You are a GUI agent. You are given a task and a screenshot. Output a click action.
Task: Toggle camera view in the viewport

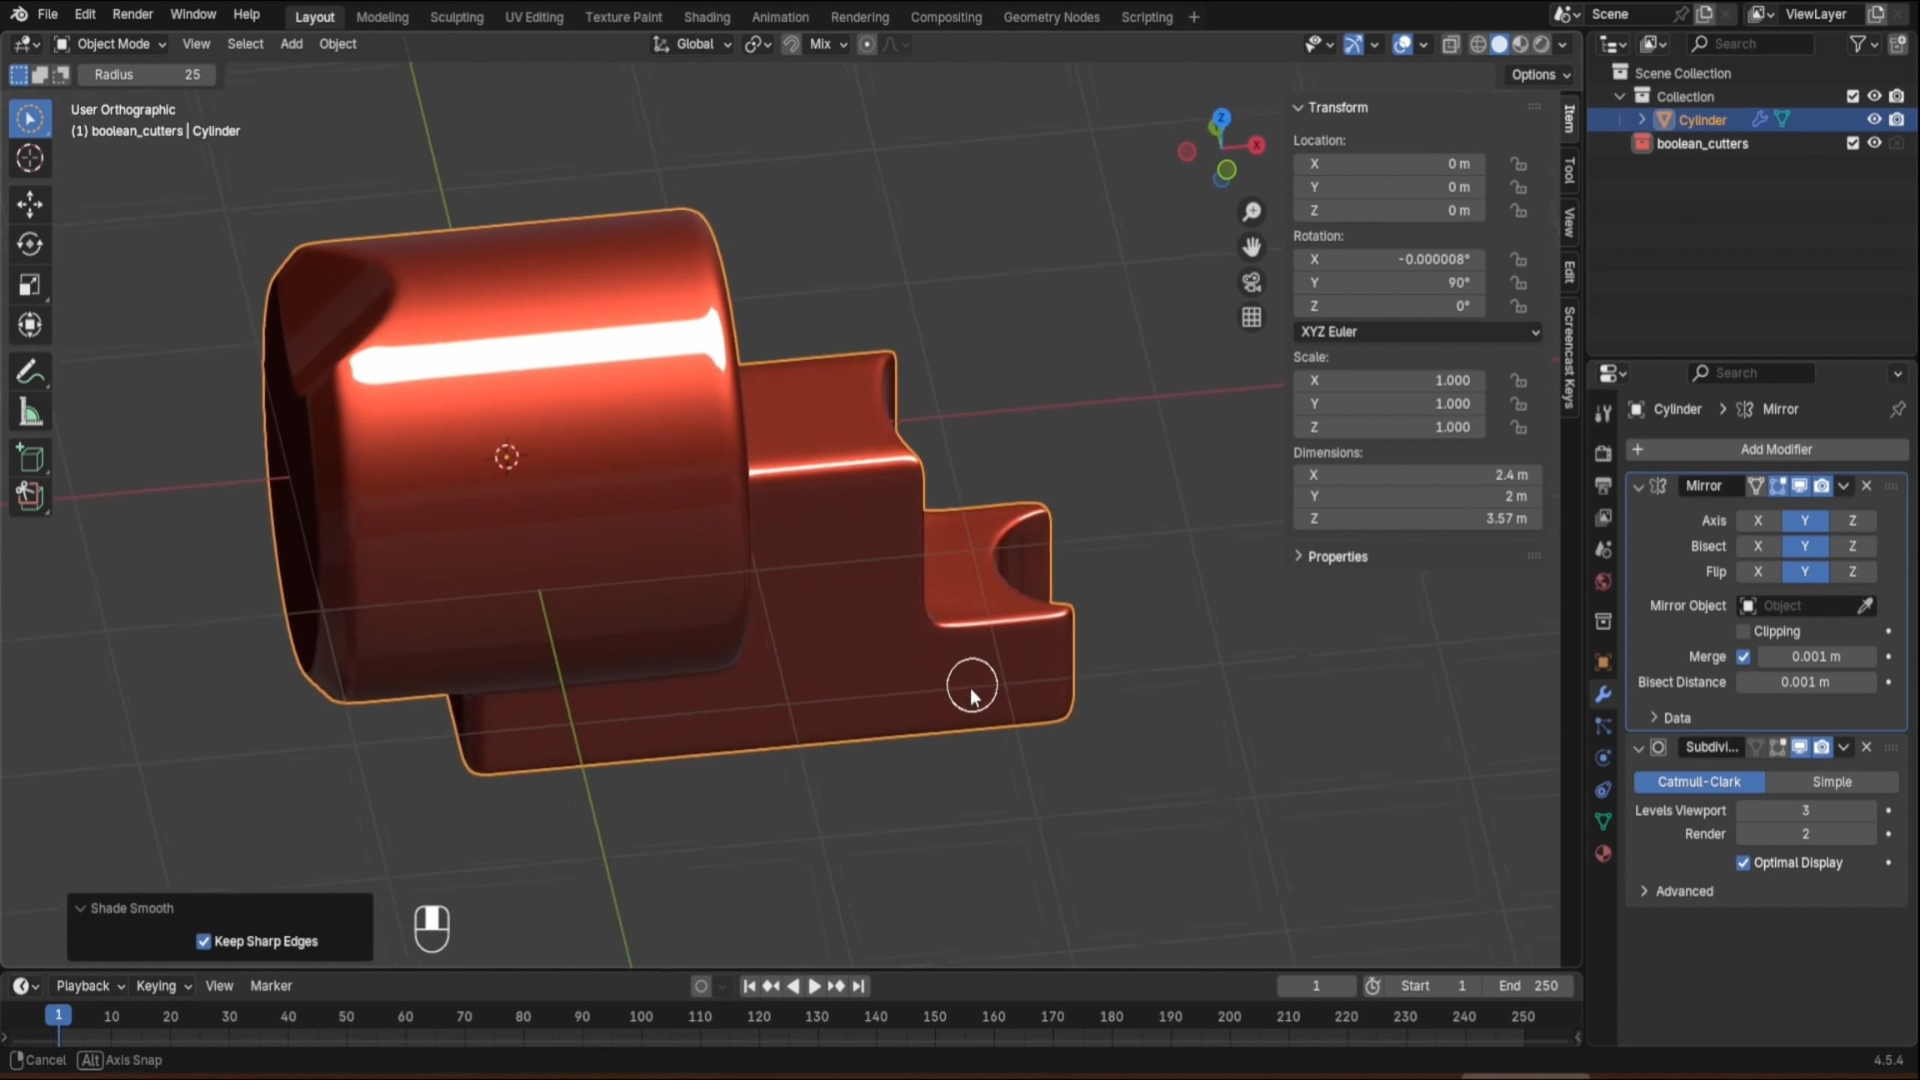[1251, 282]
